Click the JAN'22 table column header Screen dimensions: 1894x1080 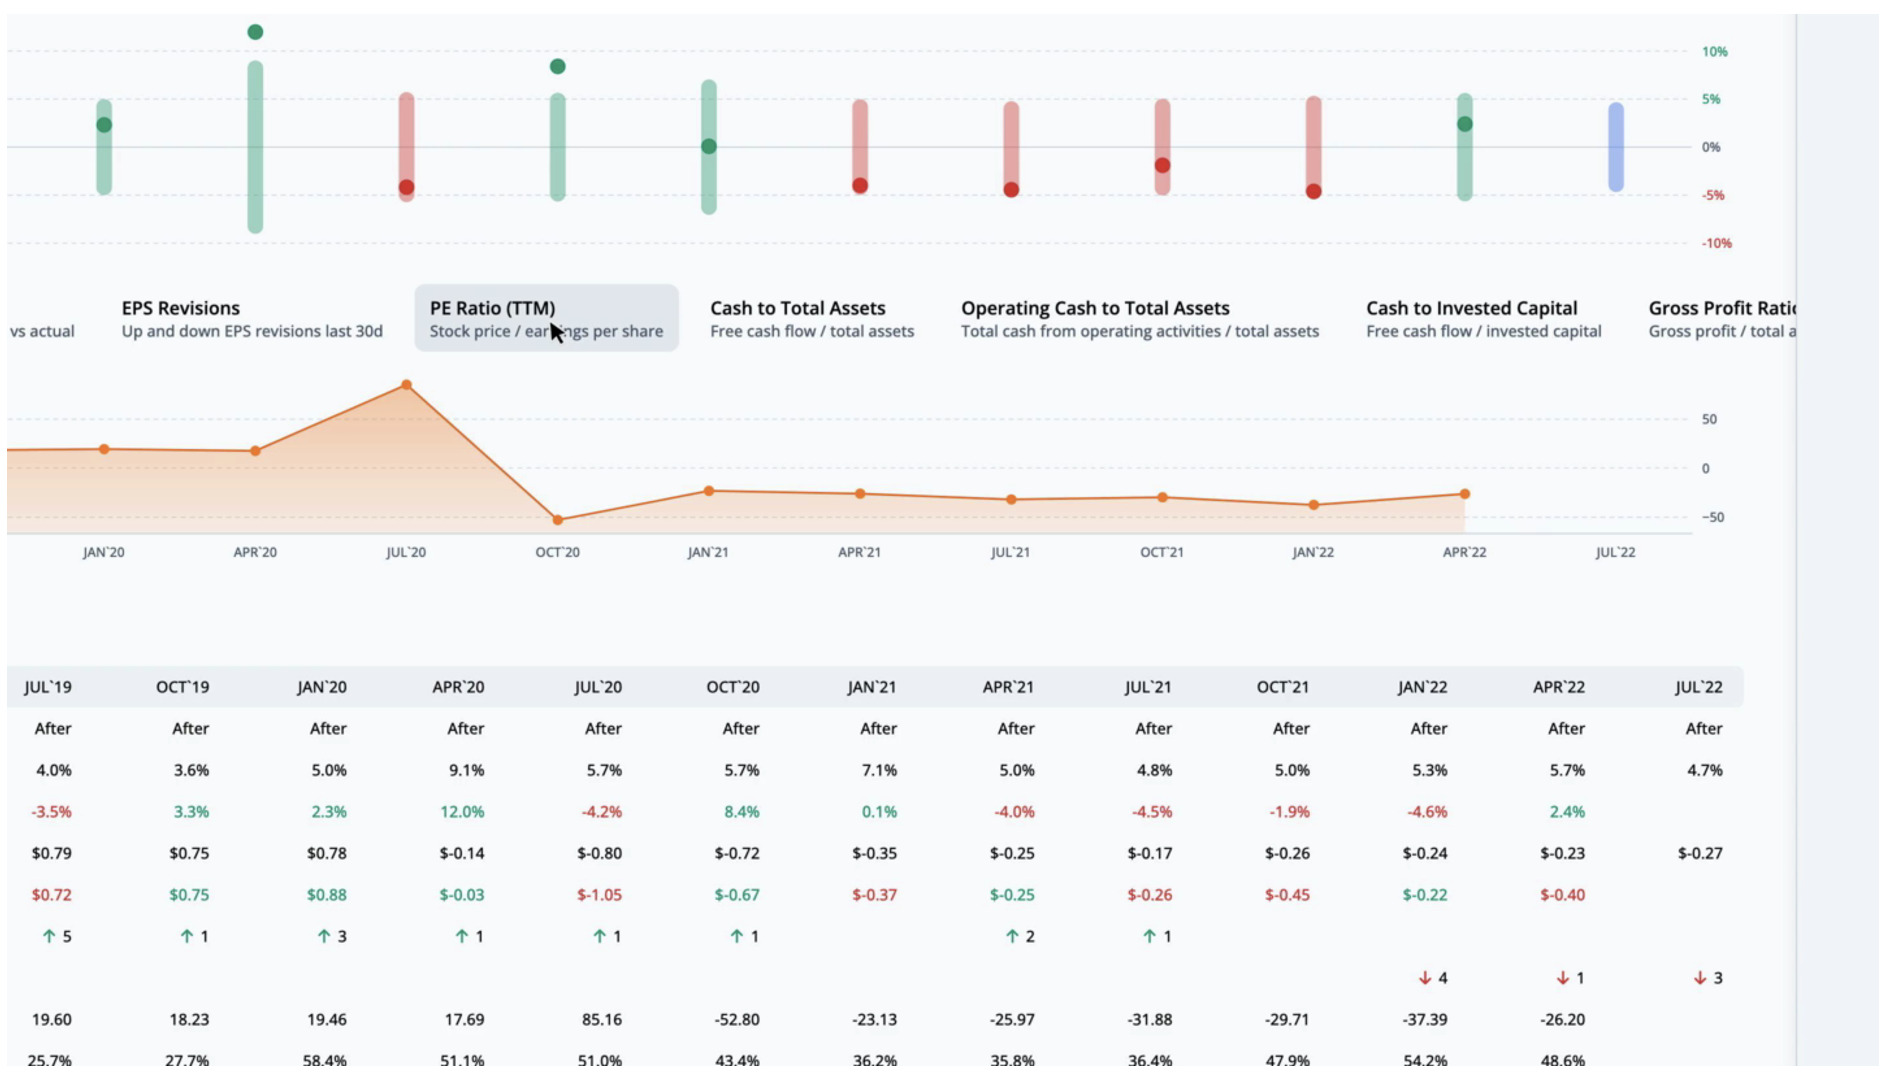(1422, 687)
